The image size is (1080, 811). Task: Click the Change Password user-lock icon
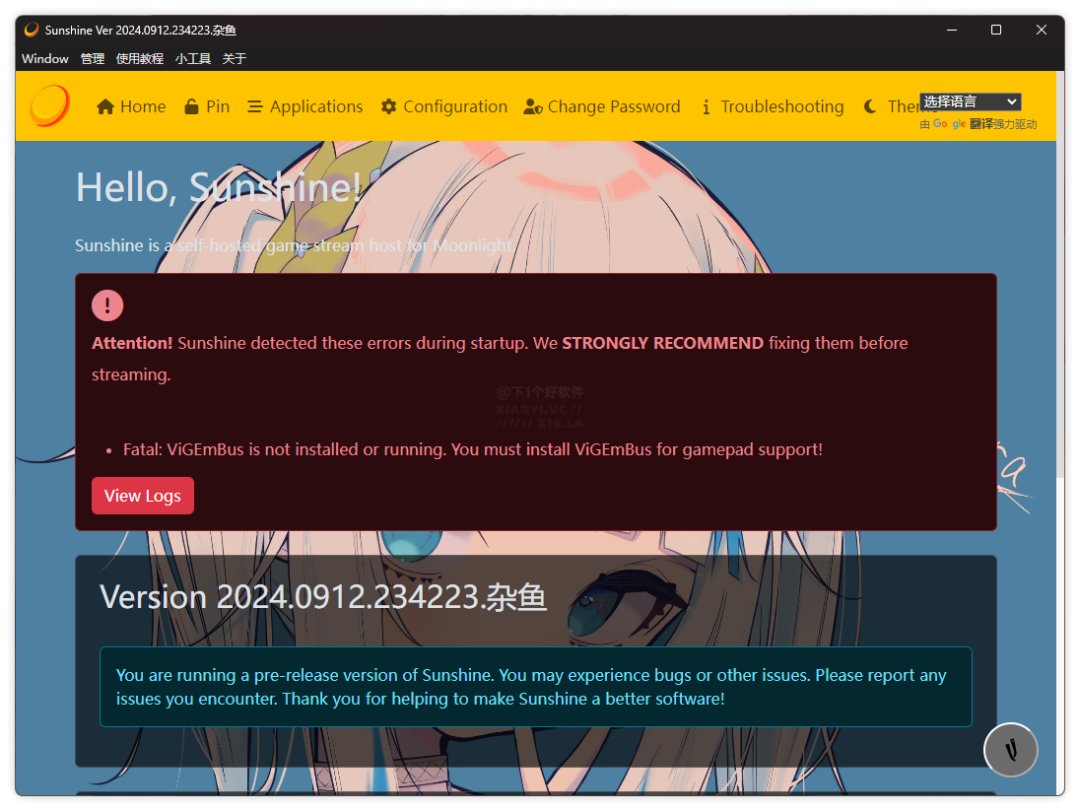point(533,107)
